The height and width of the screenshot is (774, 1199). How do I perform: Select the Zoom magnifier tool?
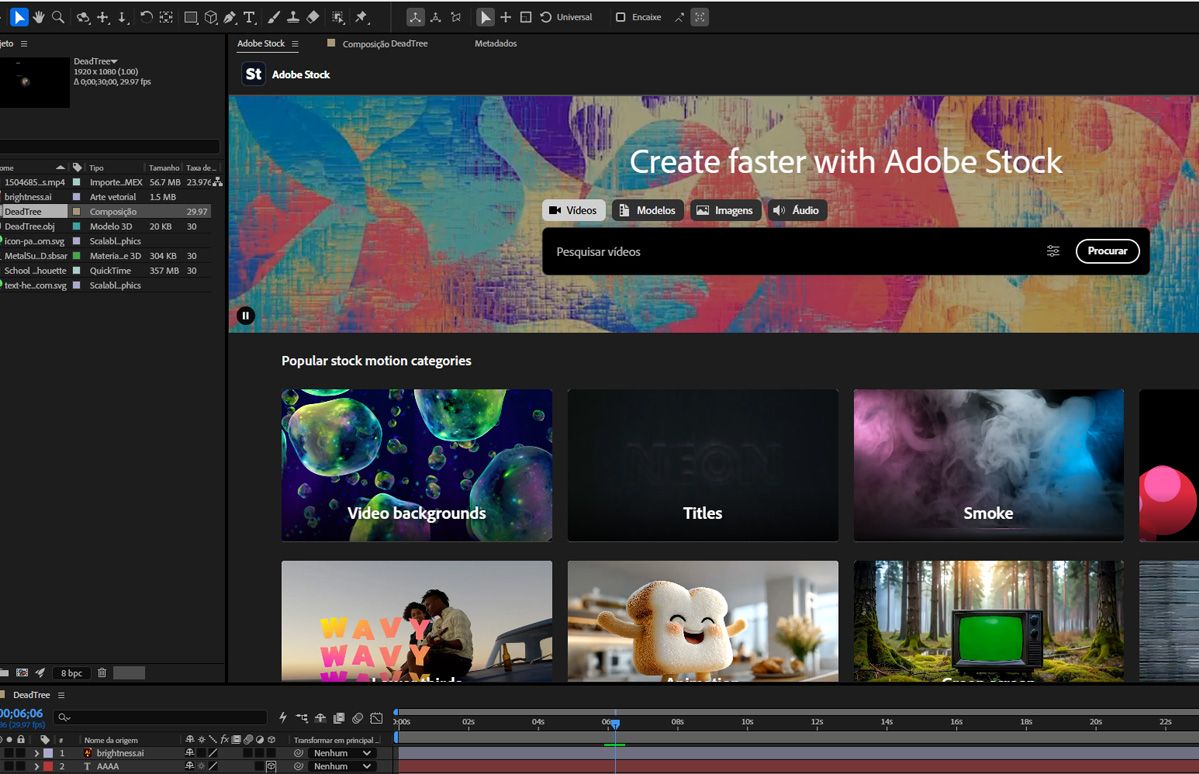57,17
